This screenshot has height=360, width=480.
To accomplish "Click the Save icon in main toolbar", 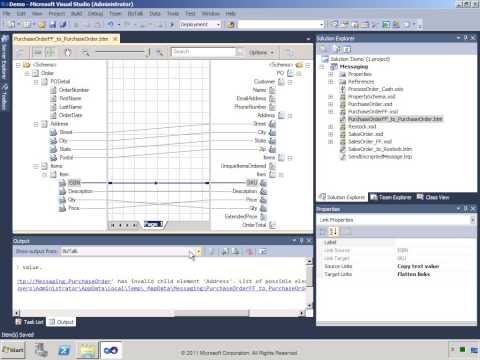I will [52, 24].
